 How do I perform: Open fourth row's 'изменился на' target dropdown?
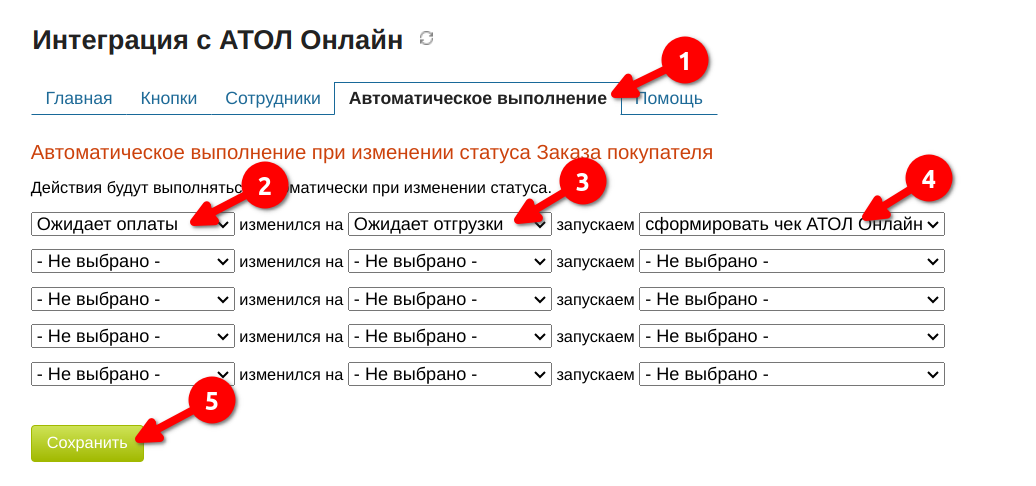[450, 336]
